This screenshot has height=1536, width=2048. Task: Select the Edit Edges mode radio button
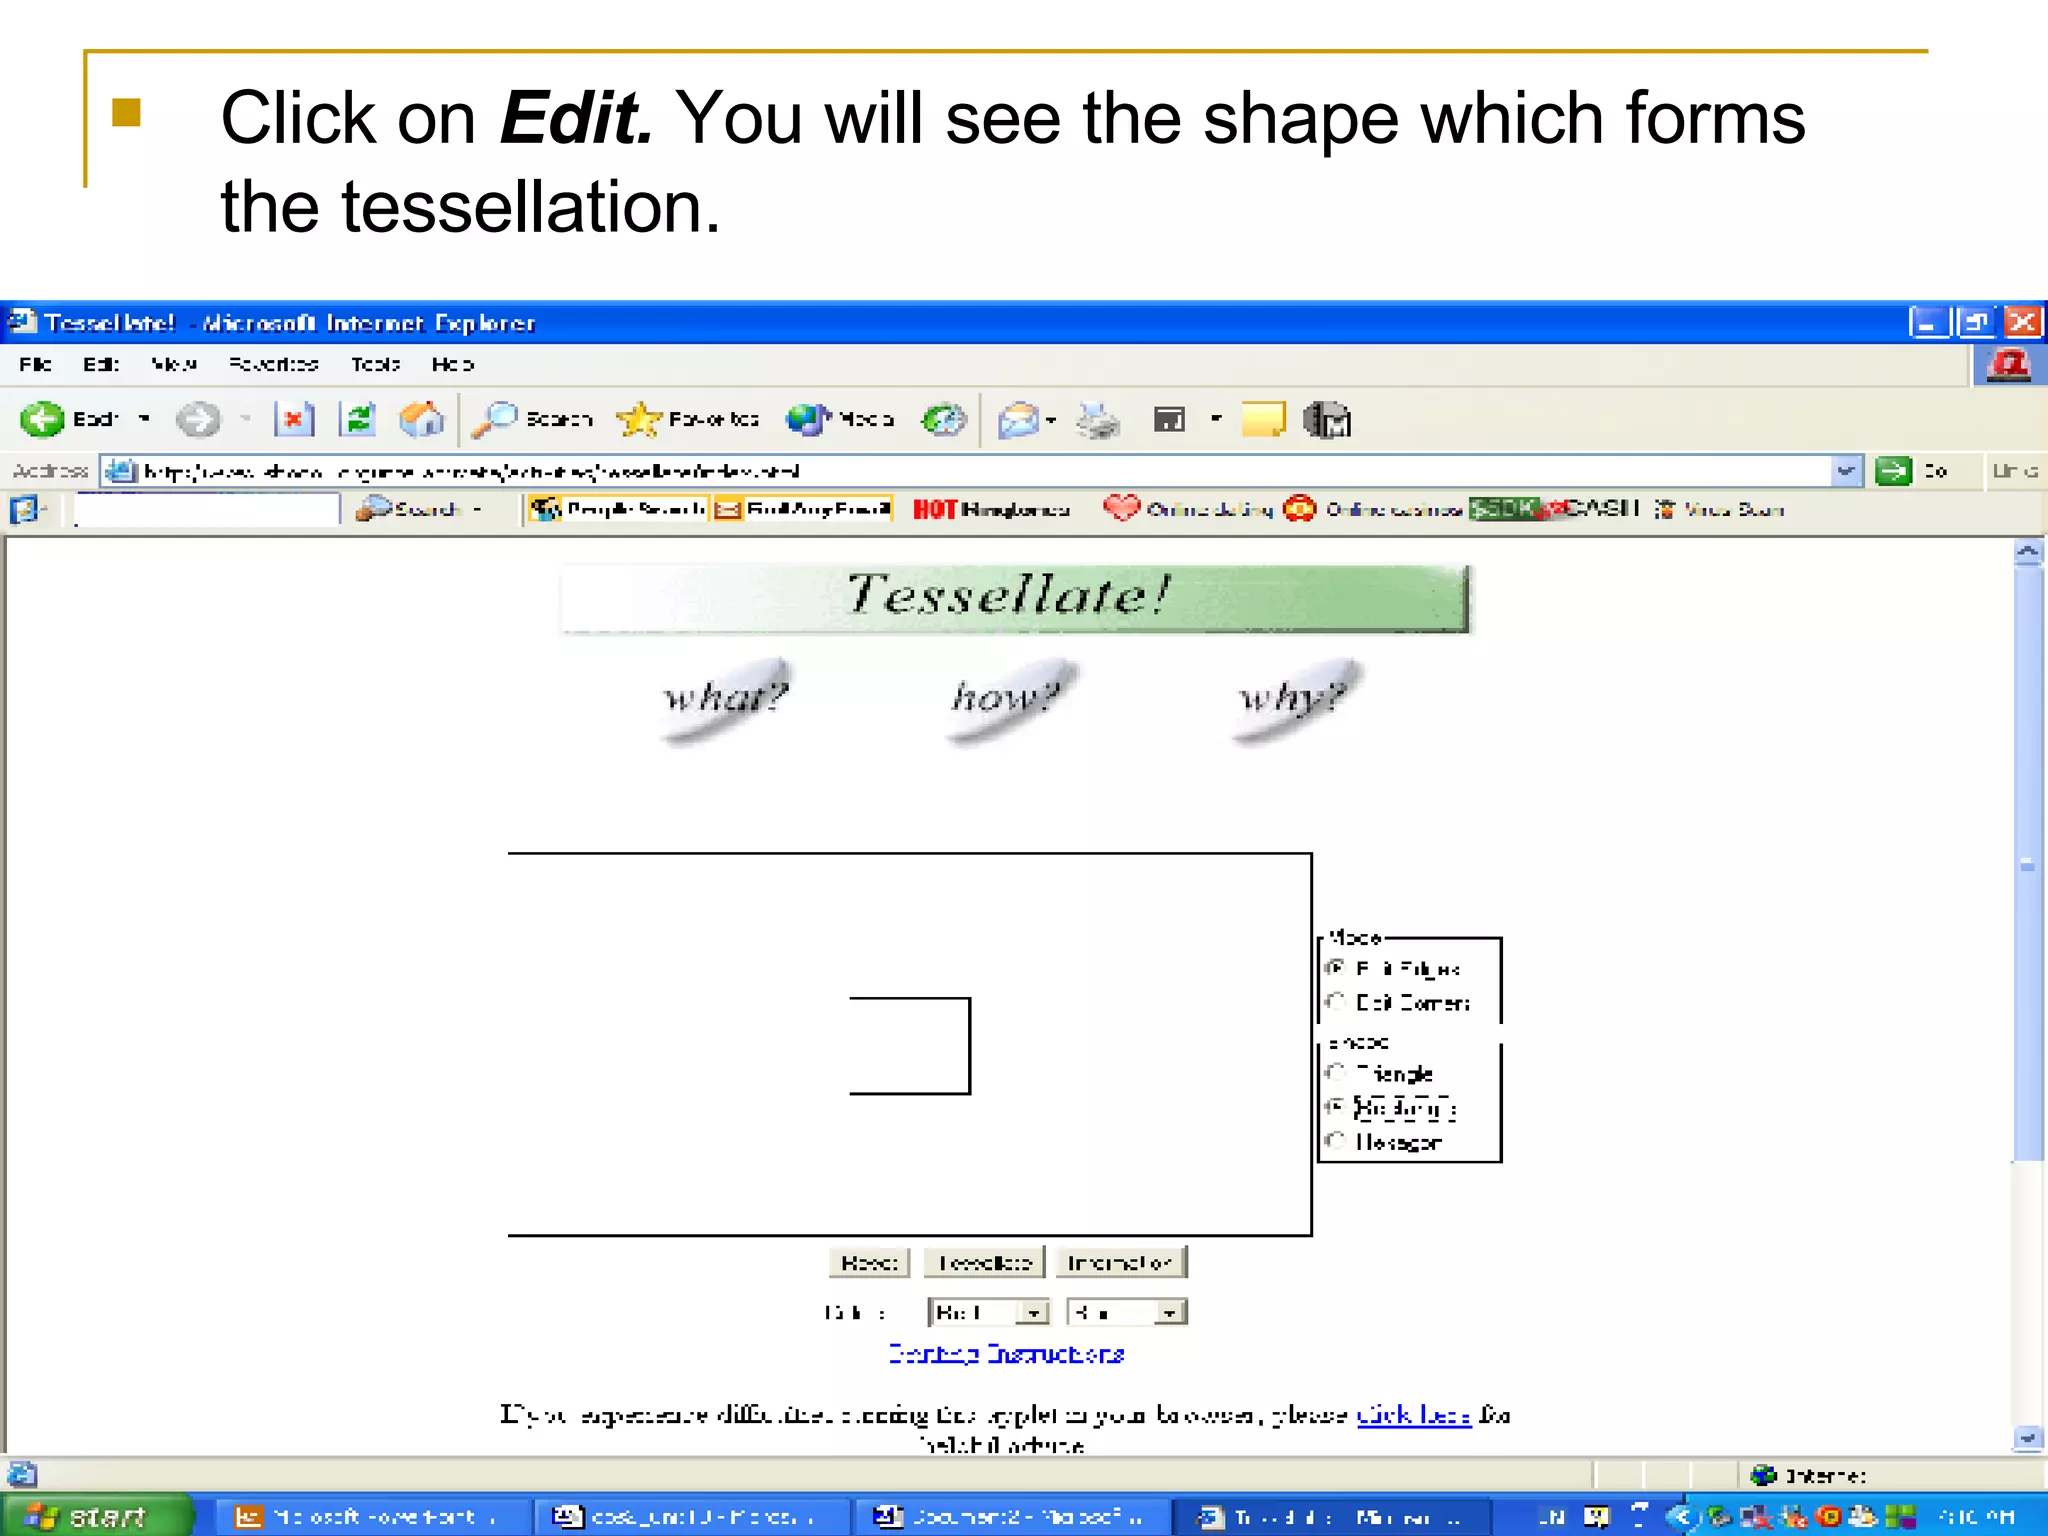1335,968
